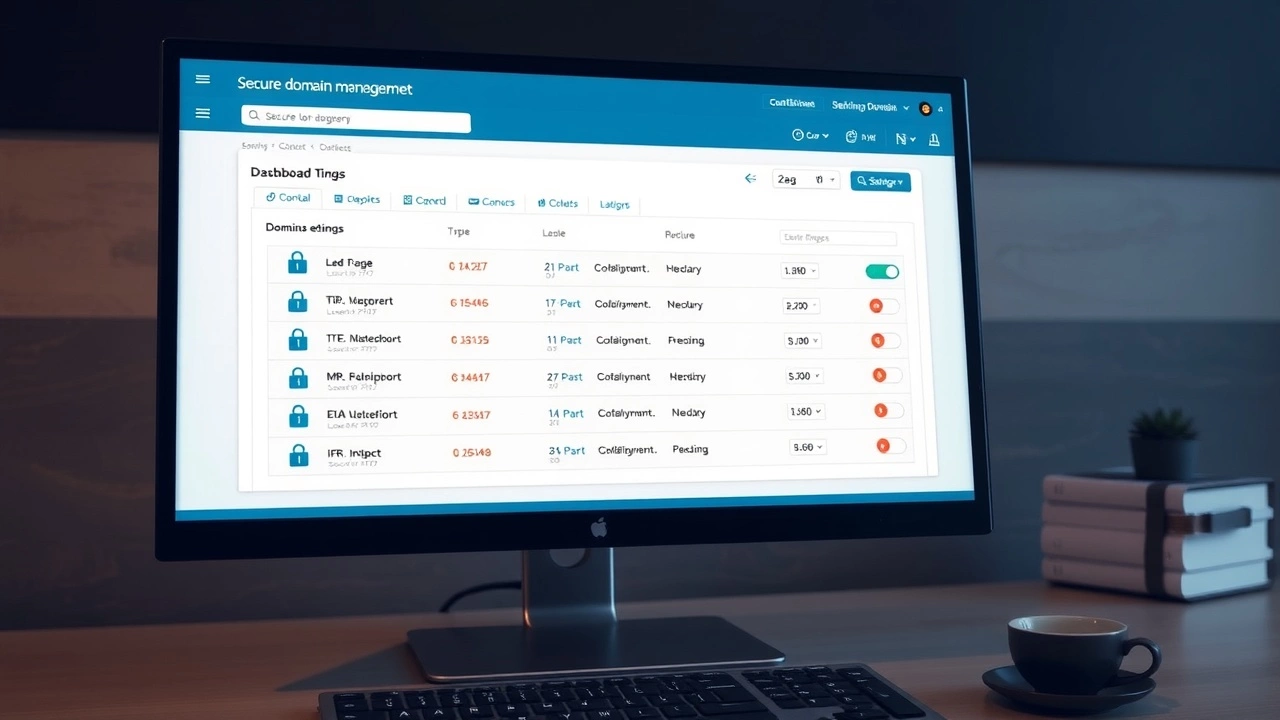Open the 1.810 dropdown in Led Page row
Viewport: 1280px width, 720px height.
click(800, 271)
